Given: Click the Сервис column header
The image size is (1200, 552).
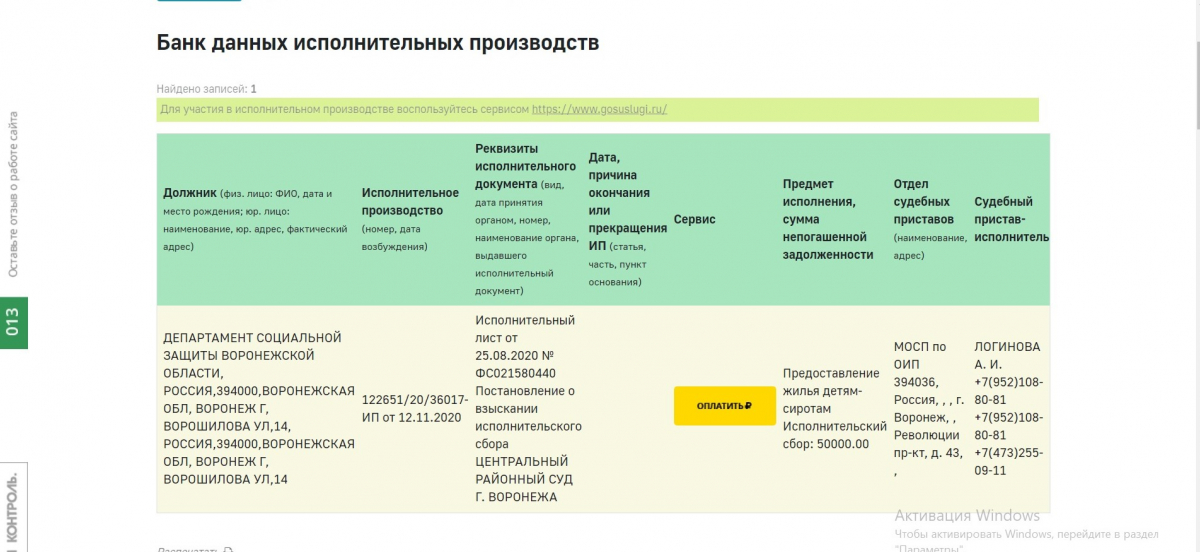Looking at the screenshot, I should point(695,220).
